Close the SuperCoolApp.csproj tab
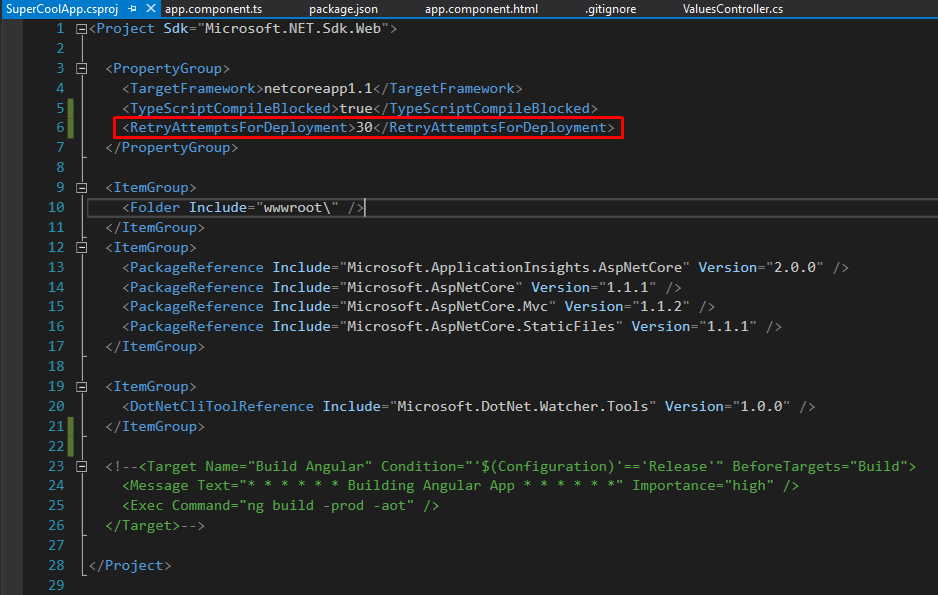Viewport: 938px width, 595px height. point(151,9)
